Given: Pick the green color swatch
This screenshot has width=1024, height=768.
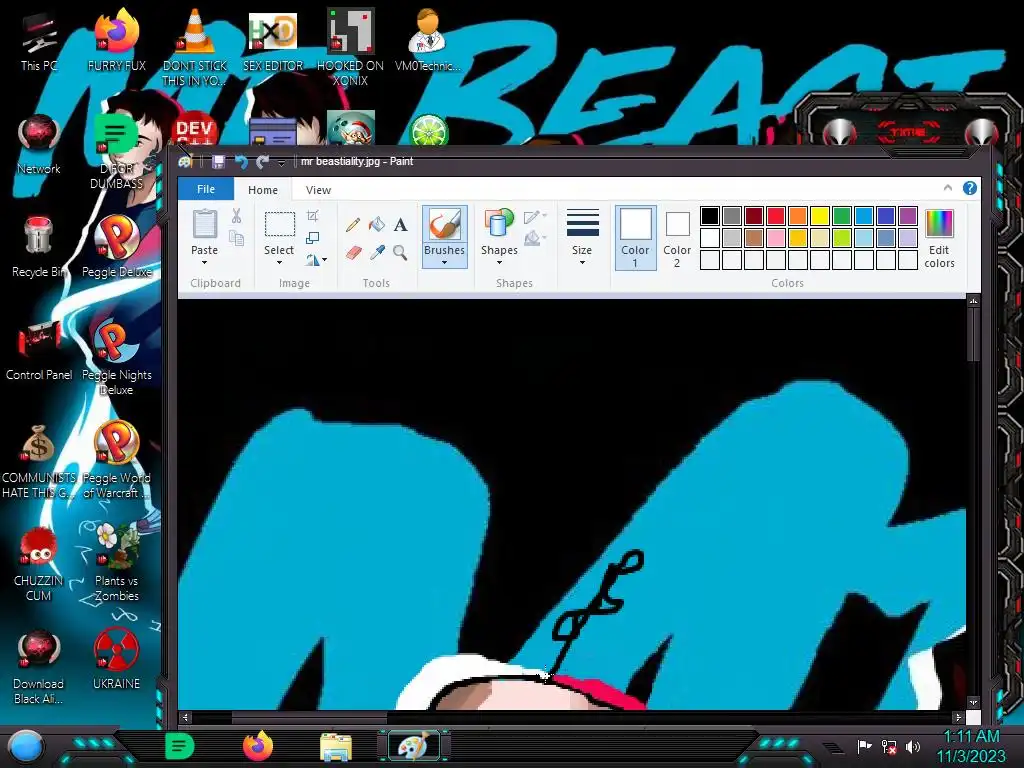Looking at the screenshot, I should [x=842, y=216].
